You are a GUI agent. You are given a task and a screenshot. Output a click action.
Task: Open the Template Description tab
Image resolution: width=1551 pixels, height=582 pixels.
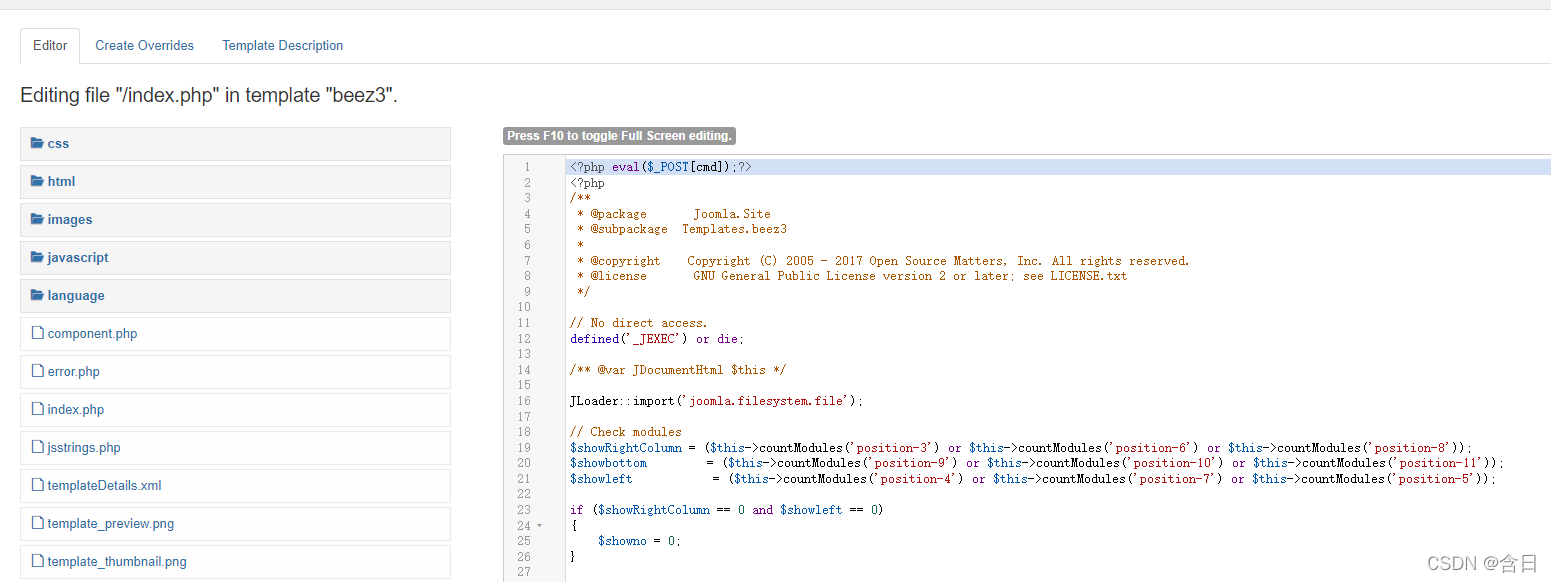tap(282, 45)
